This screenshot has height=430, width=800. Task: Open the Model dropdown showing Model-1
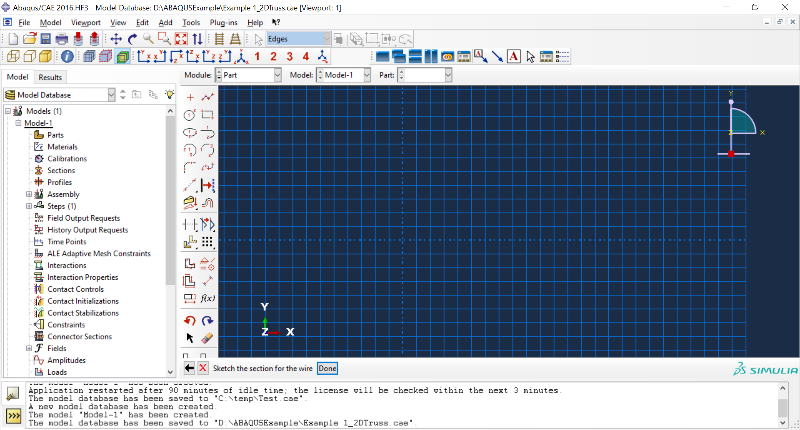pyautogui.click(x=343, y=75)
